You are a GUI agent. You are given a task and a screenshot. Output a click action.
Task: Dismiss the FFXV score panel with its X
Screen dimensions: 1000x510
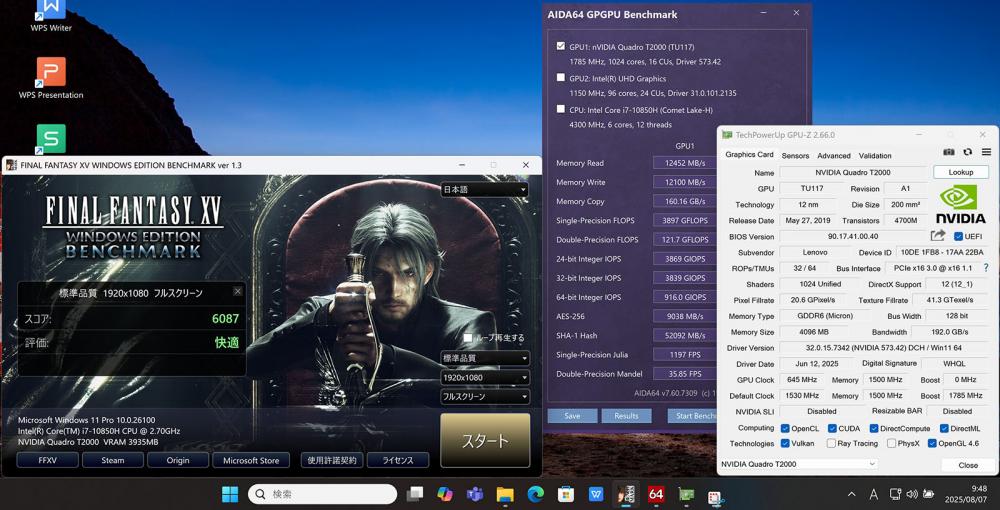point(238,291)
